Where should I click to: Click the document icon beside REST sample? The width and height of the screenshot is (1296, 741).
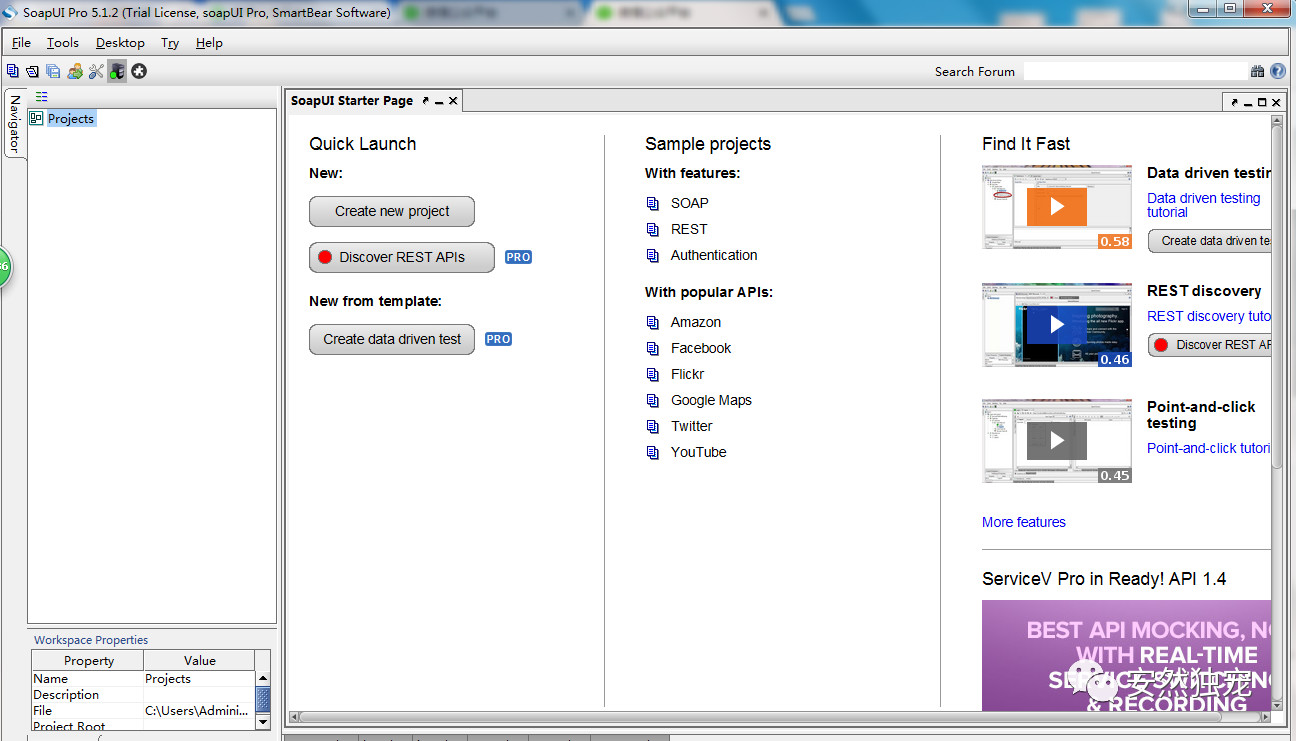coord(653,229)
